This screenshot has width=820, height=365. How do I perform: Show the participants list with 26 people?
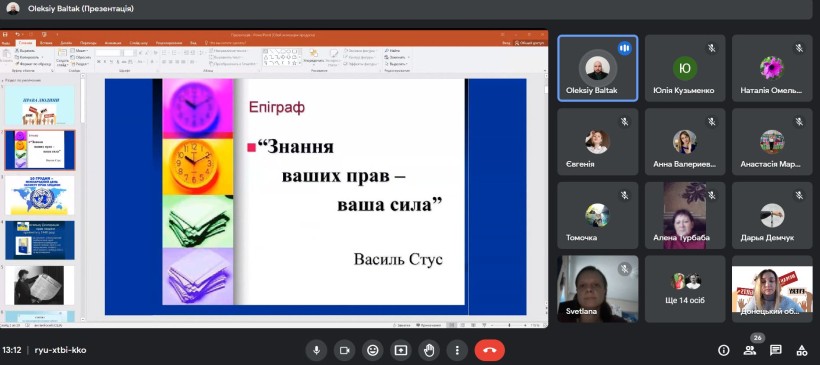[750, 350]
